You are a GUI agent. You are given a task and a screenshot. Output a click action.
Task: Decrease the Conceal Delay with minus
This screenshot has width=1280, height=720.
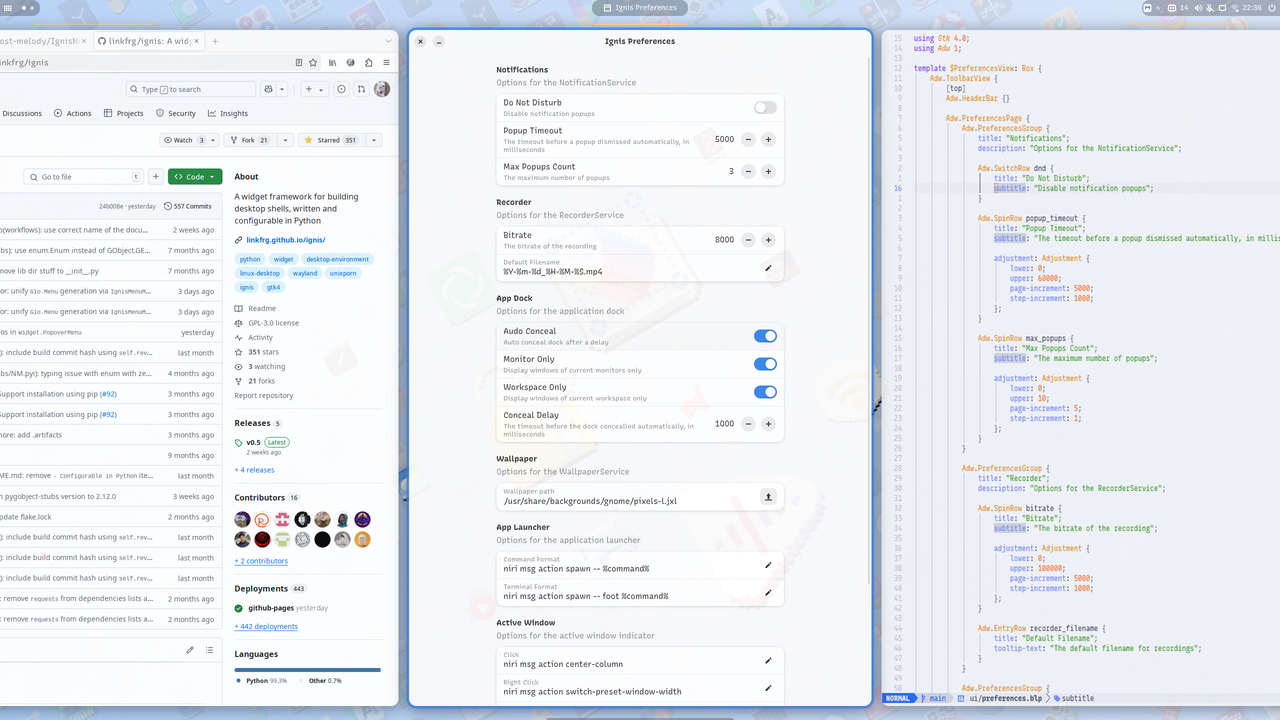[748, 424]
